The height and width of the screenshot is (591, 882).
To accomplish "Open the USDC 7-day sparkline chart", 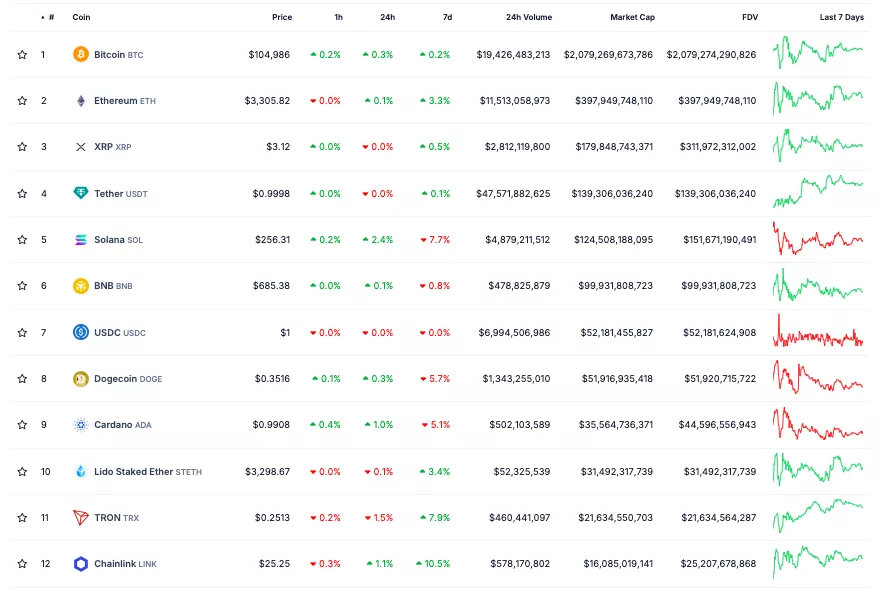I will click(817, 332).
